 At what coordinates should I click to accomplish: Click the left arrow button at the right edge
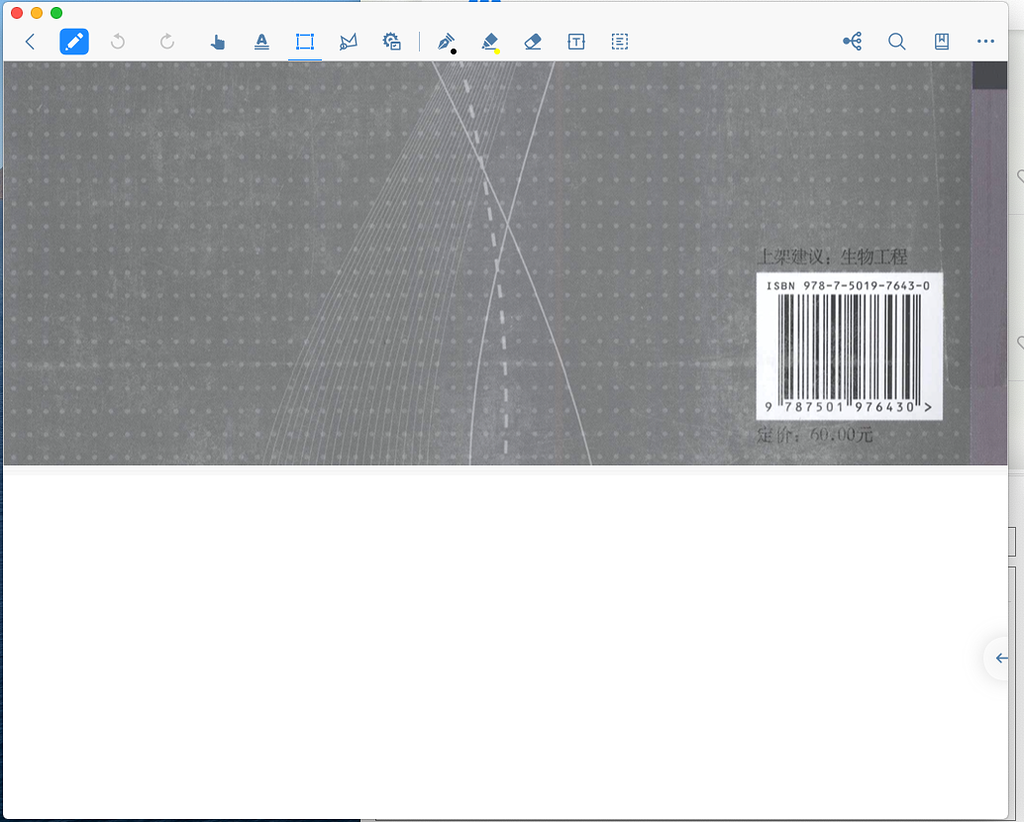tap(1001, 658)
